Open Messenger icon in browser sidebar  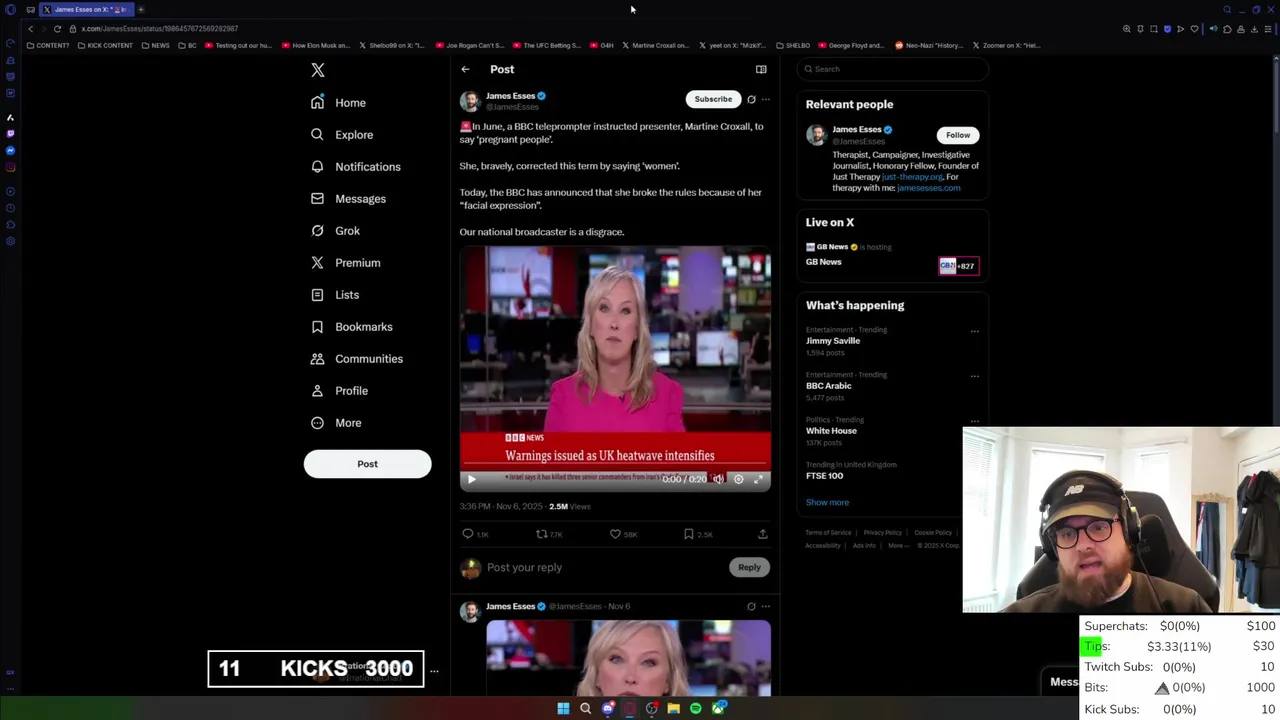(10, 150)
